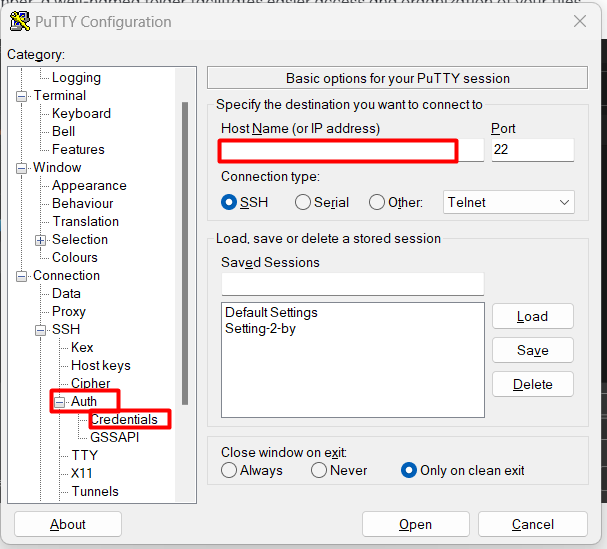Screen dimensions: 607x549
Task: Open the Behaviour category
Action: [x=82, y=203]
